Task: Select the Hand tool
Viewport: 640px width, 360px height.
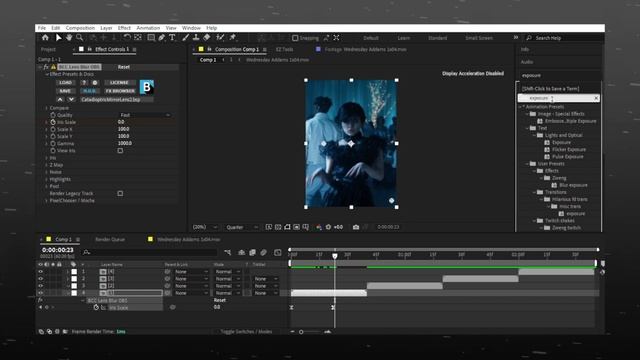Action: click(x=69, y=38)
